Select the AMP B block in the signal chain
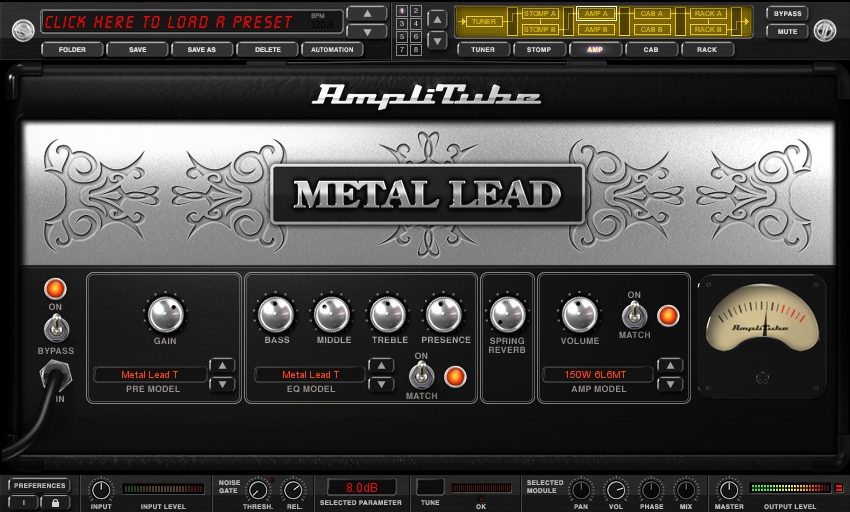850x512 pixels. [x=596, y=29]
